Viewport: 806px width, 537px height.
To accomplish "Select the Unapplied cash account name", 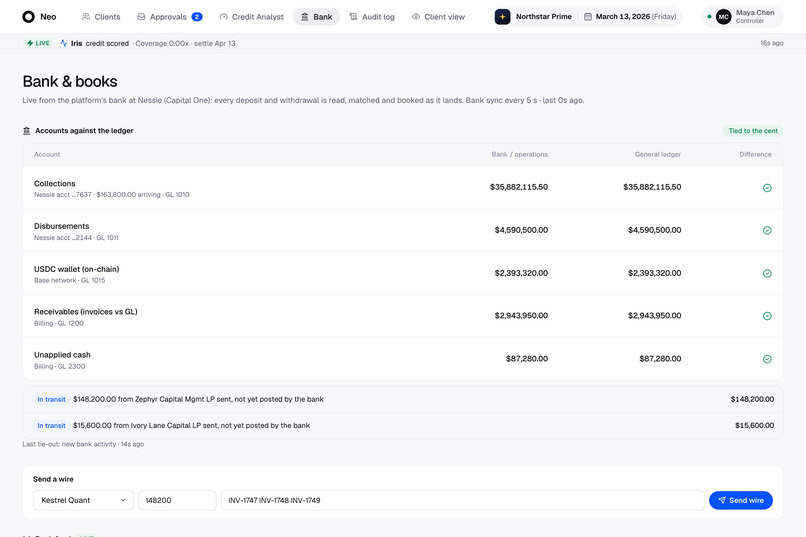I will [x=62, y=355].
